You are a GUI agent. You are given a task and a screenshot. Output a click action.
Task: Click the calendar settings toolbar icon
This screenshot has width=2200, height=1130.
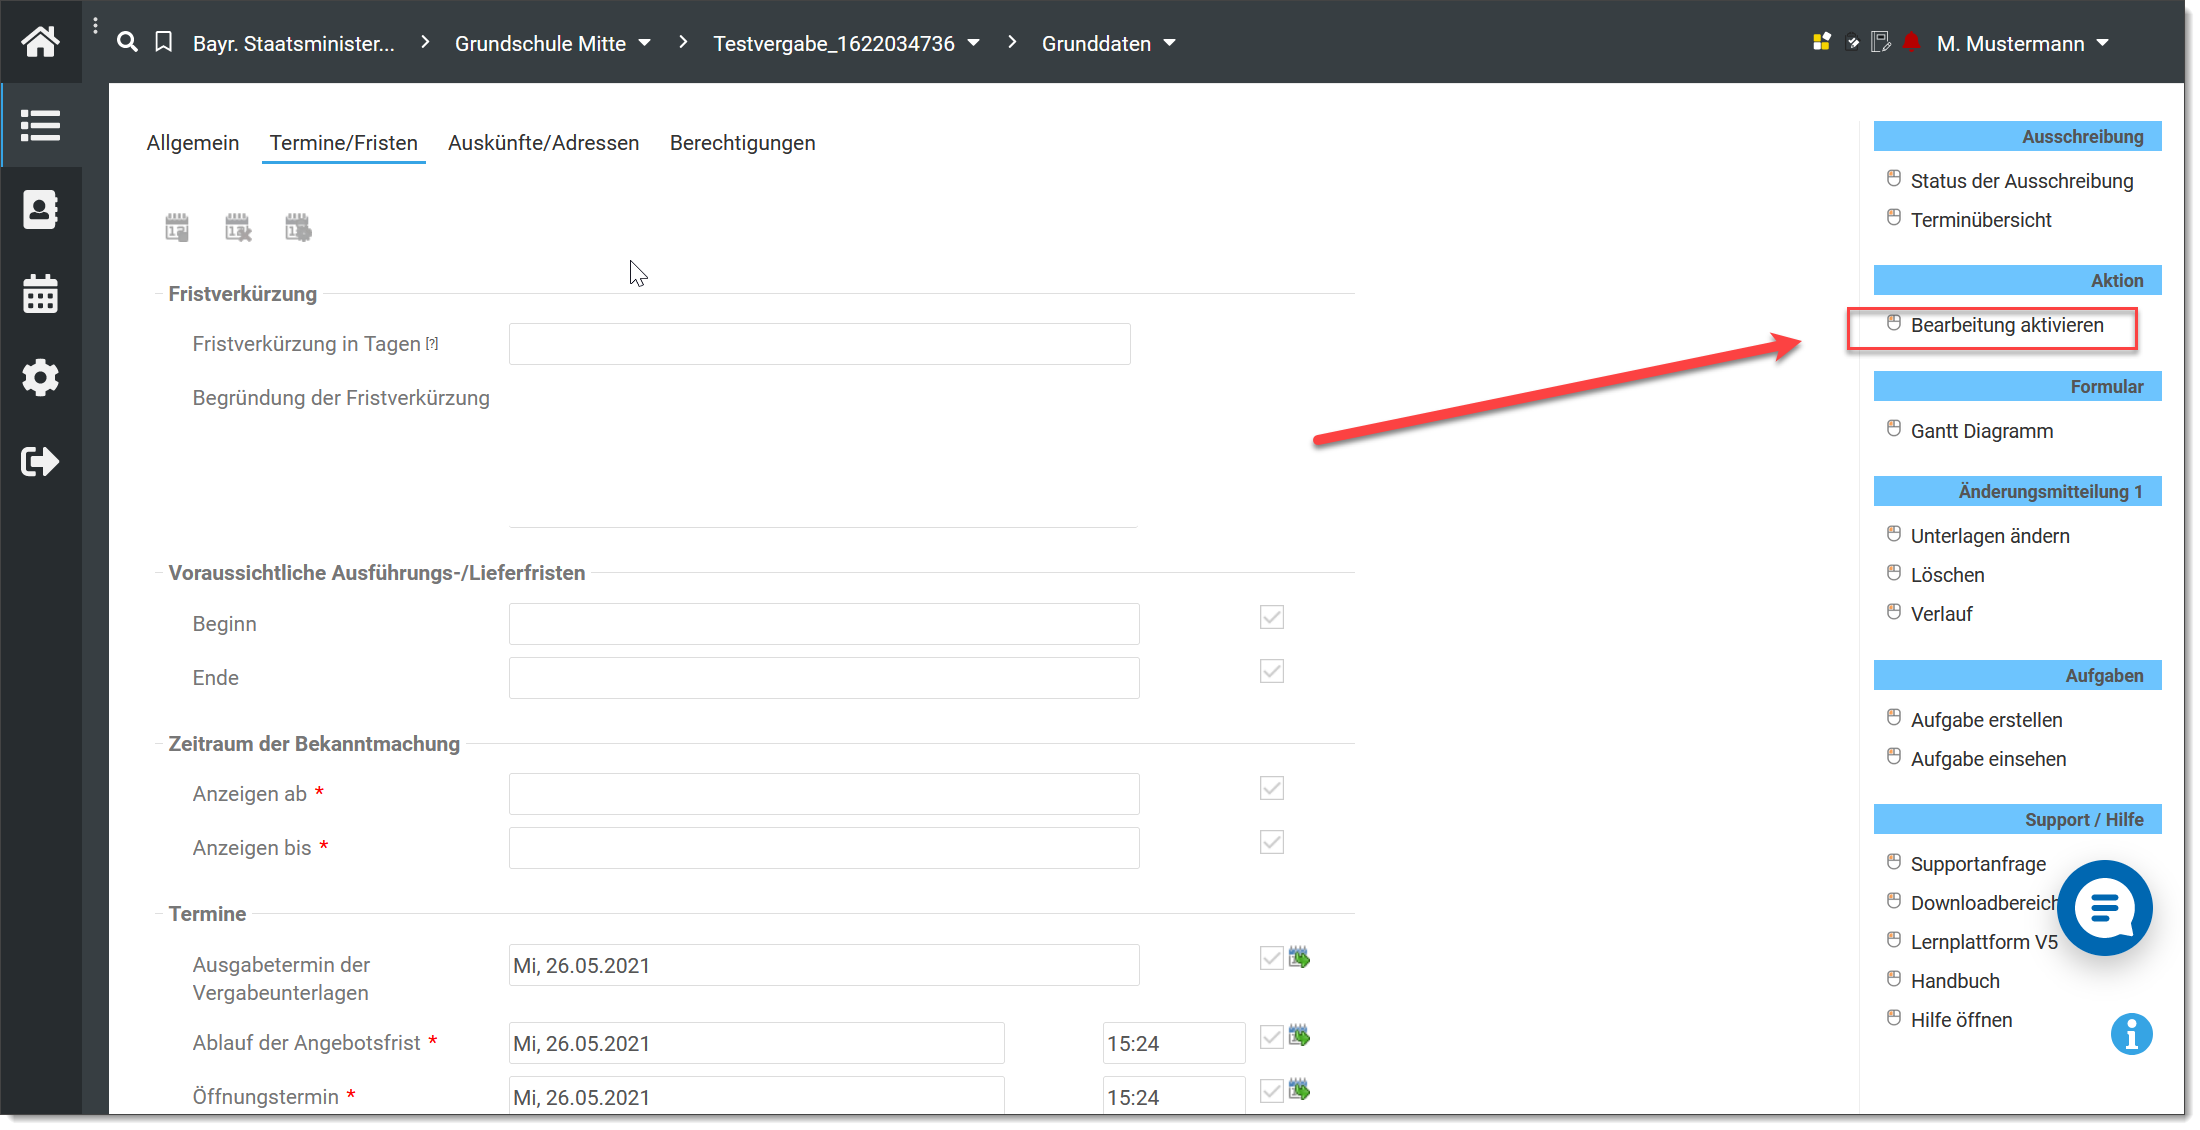coord(298,228)
